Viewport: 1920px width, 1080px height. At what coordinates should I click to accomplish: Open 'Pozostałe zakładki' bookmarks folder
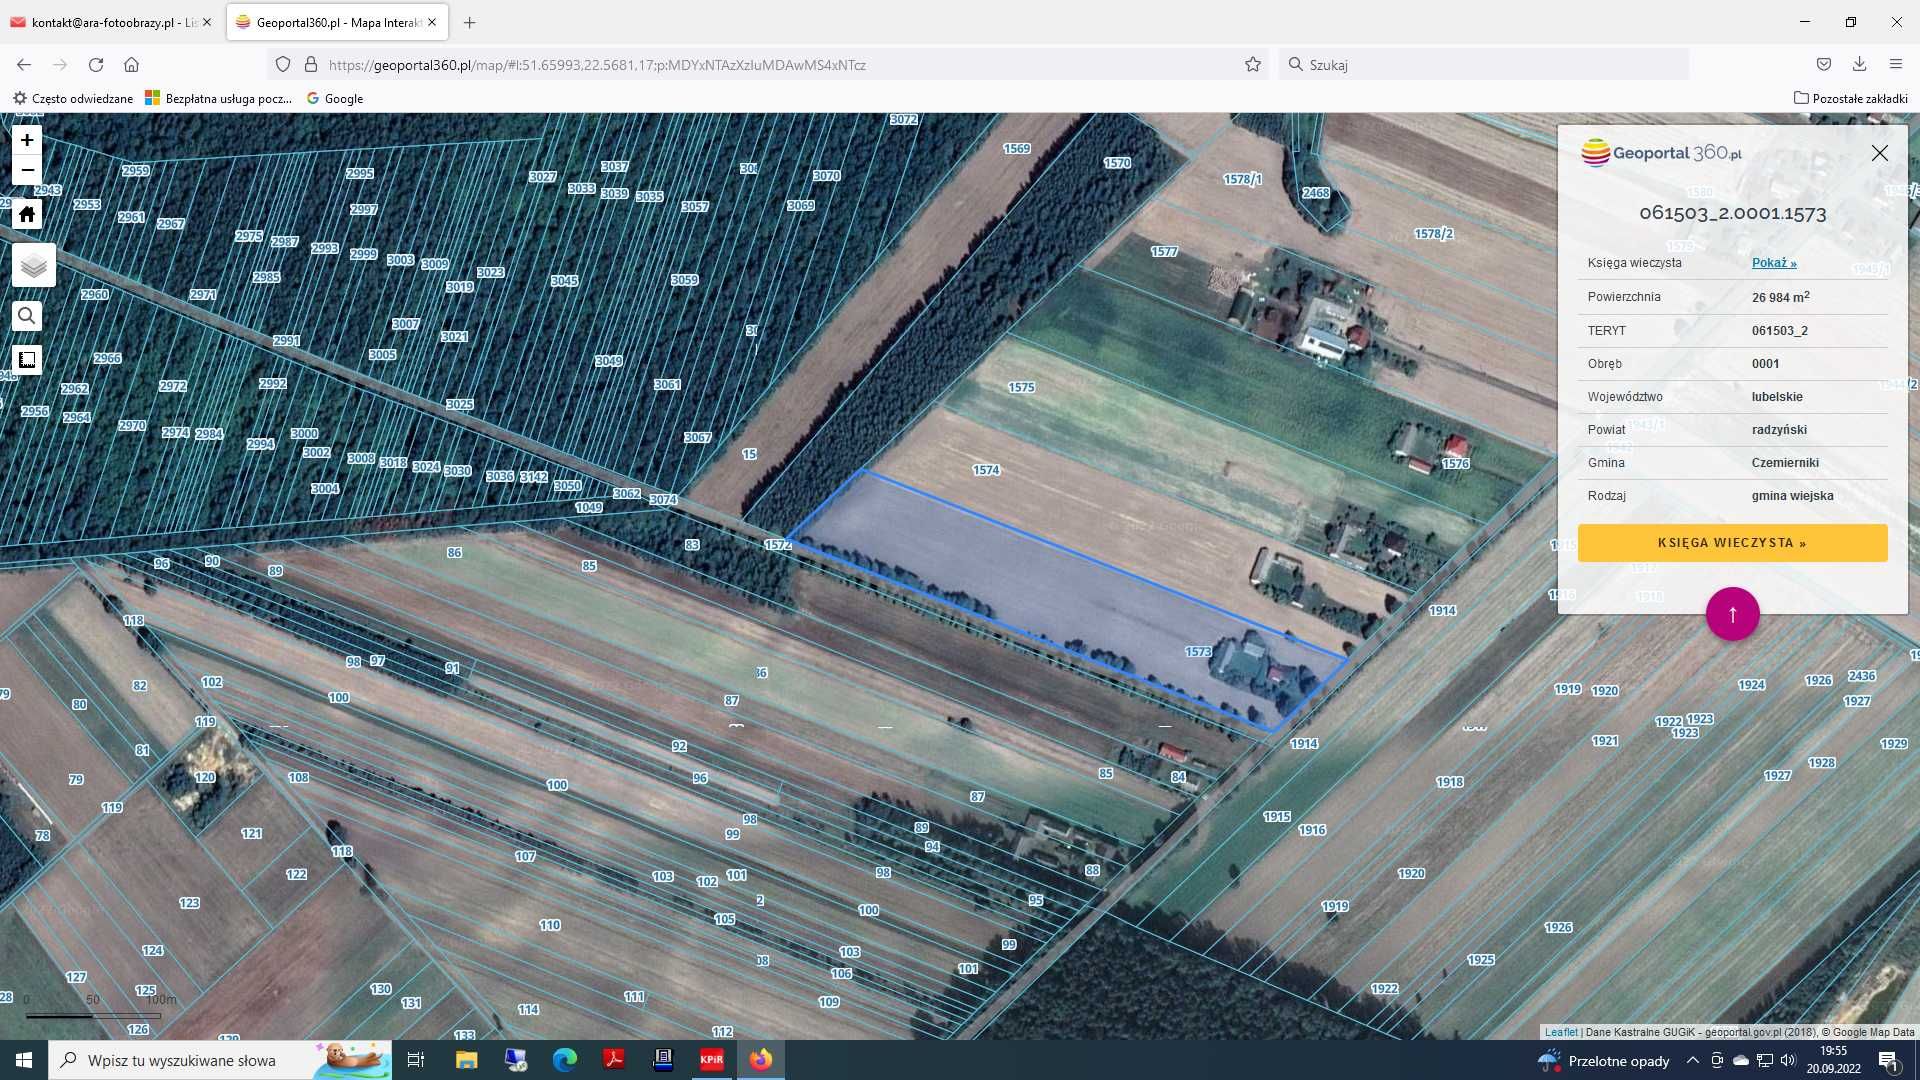click(1851, 98)
